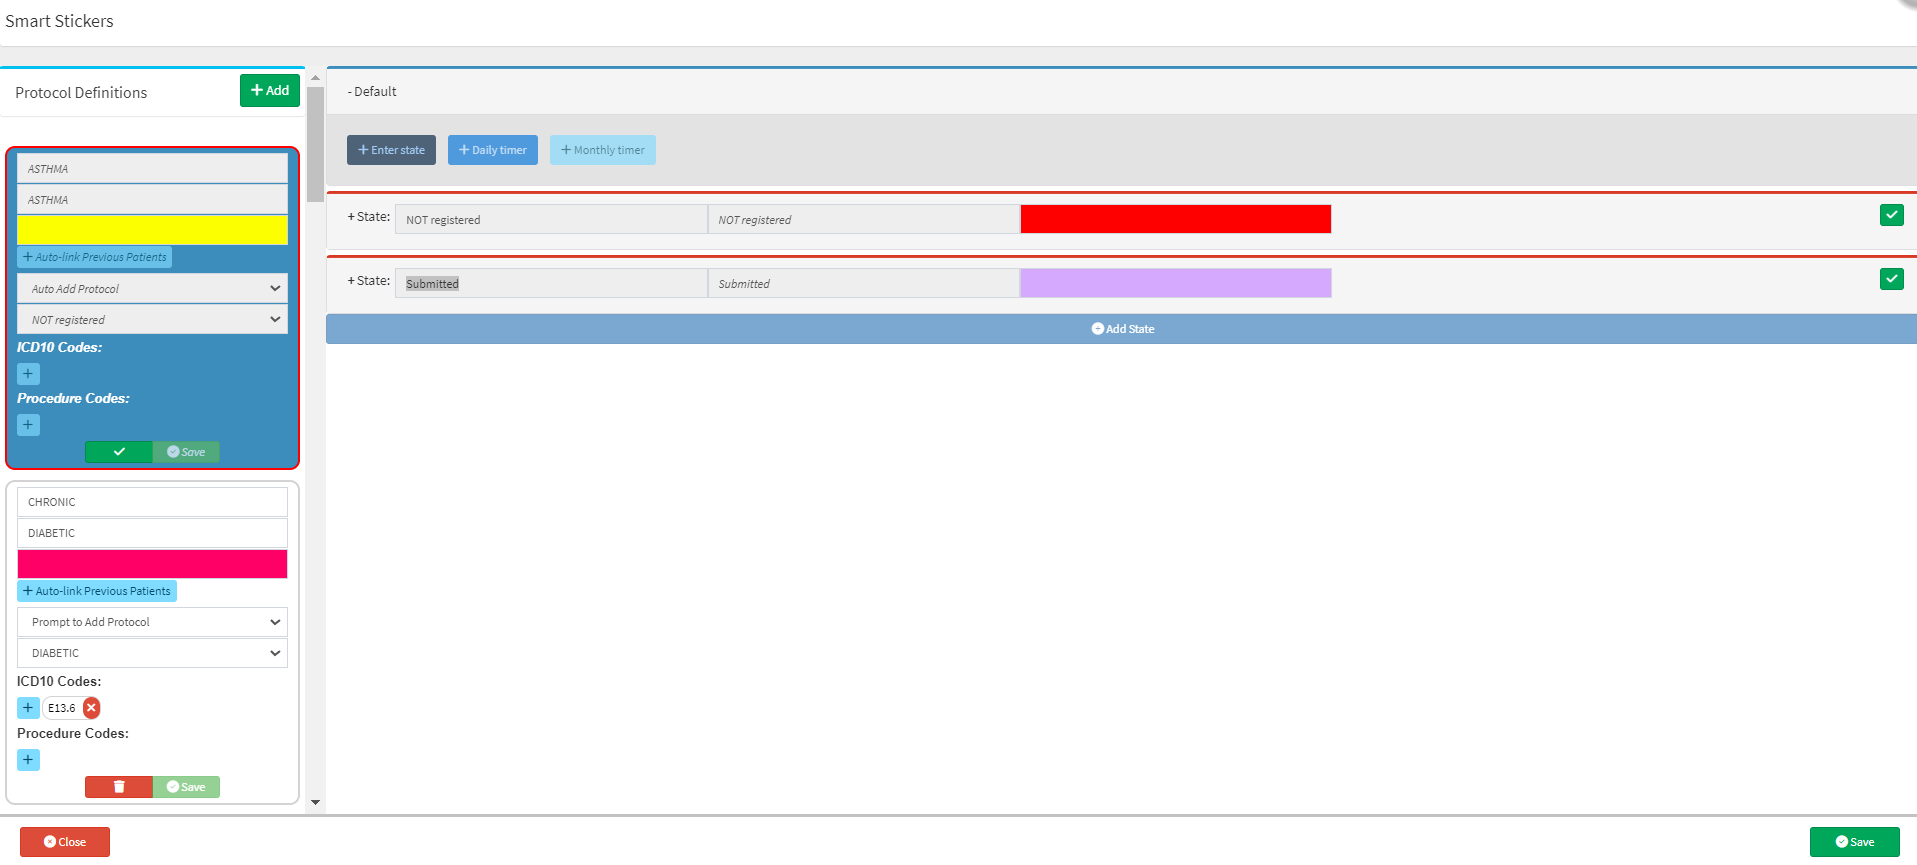Add a Daily timer trigger
The width and height of the screenshot is (1917, 865).
493,150
